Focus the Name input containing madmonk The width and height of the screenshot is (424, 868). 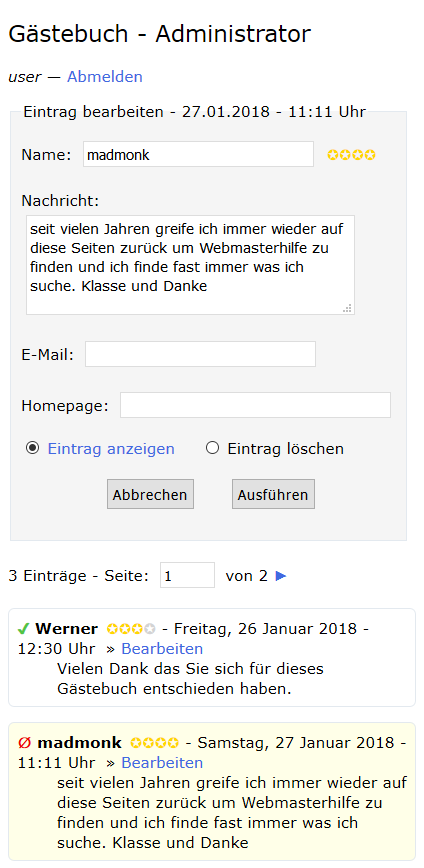click(198, 154)
